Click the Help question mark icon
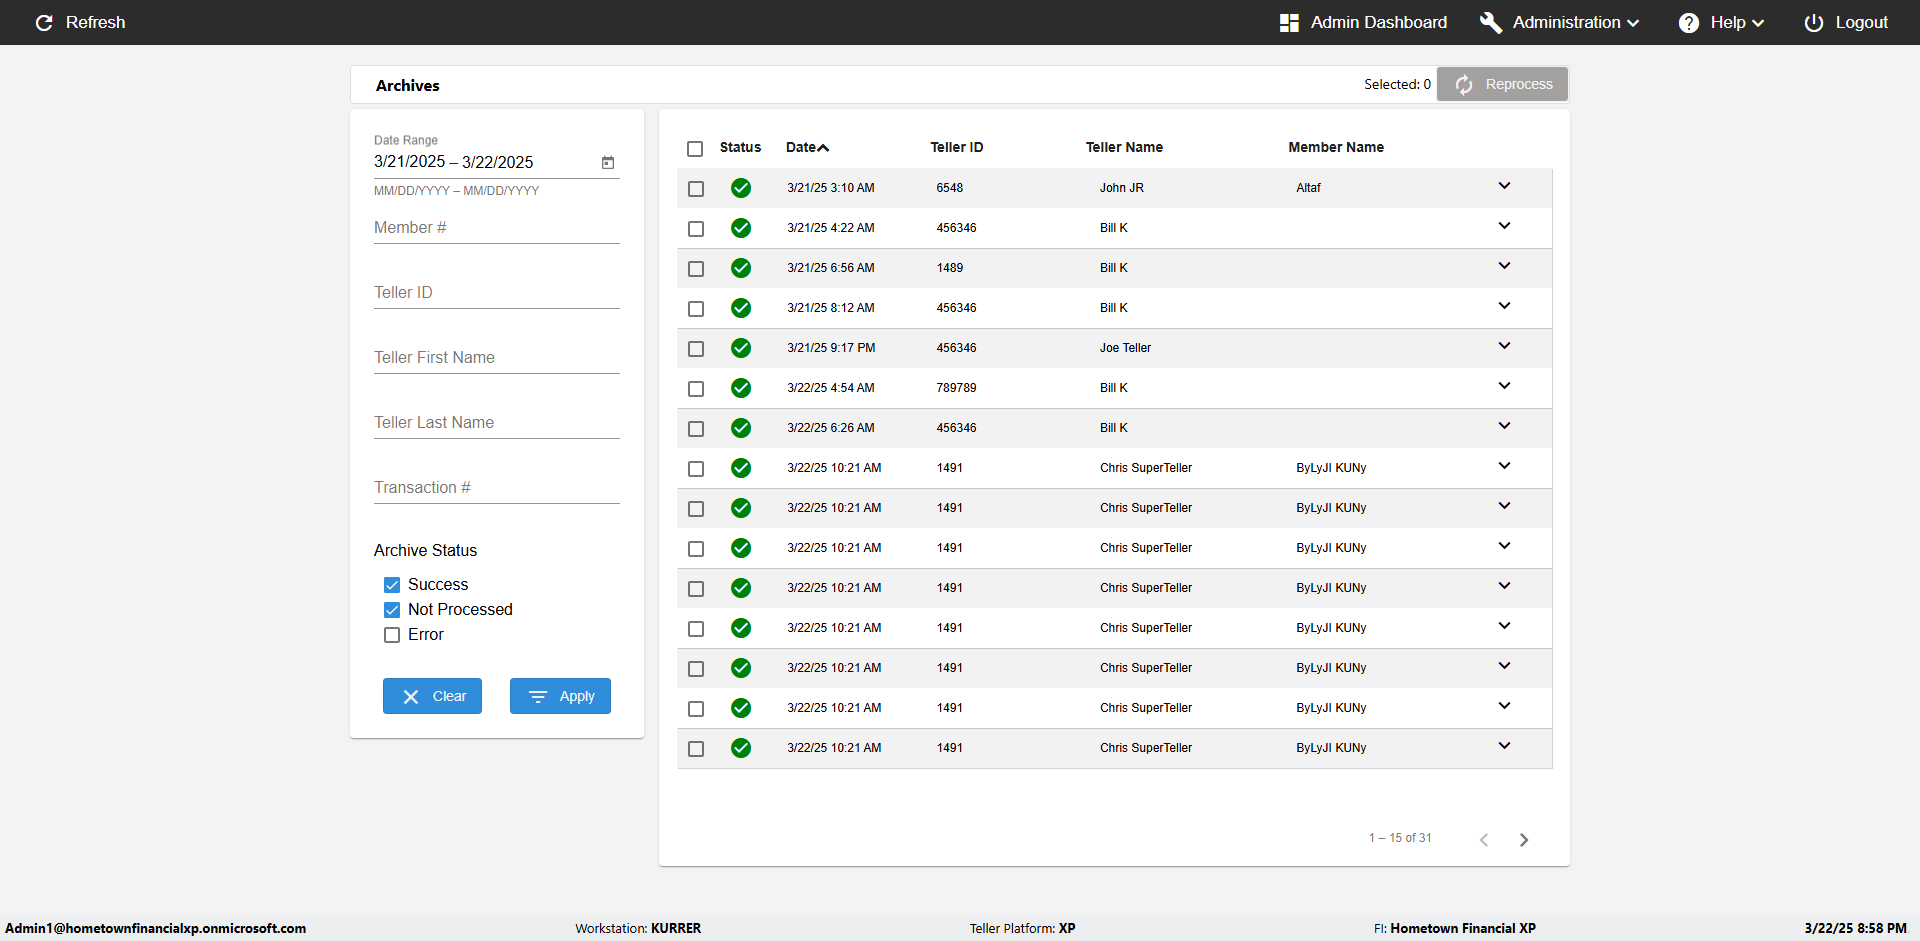Image resolution: width=1920 pixels, height=941 pixels. click(1688, 22)
